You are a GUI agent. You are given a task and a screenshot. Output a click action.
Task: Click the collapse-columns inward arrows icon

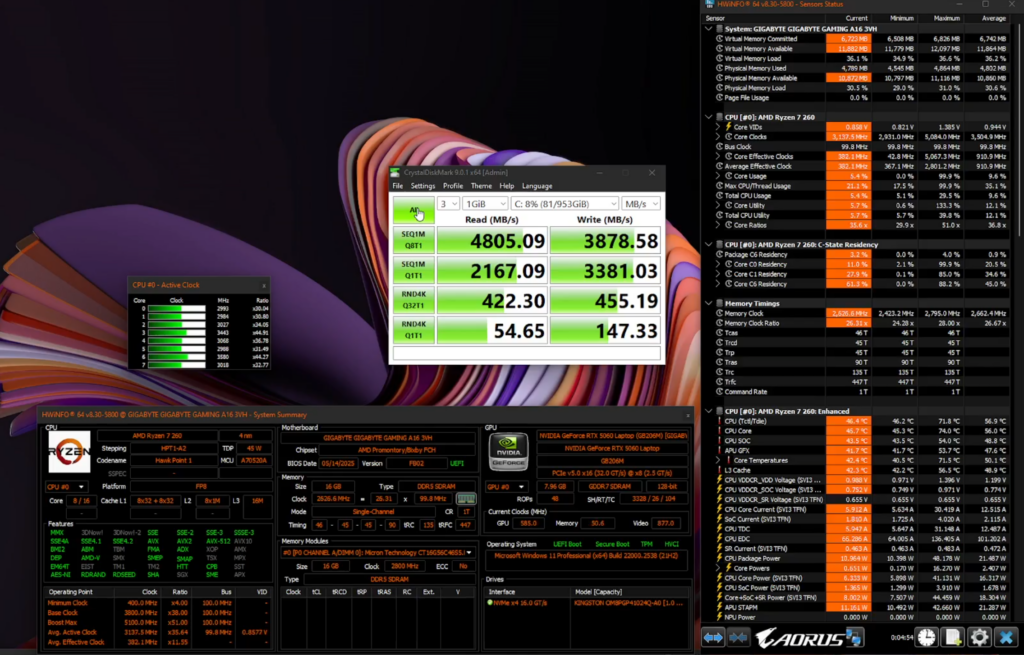(x=739, y=637)
